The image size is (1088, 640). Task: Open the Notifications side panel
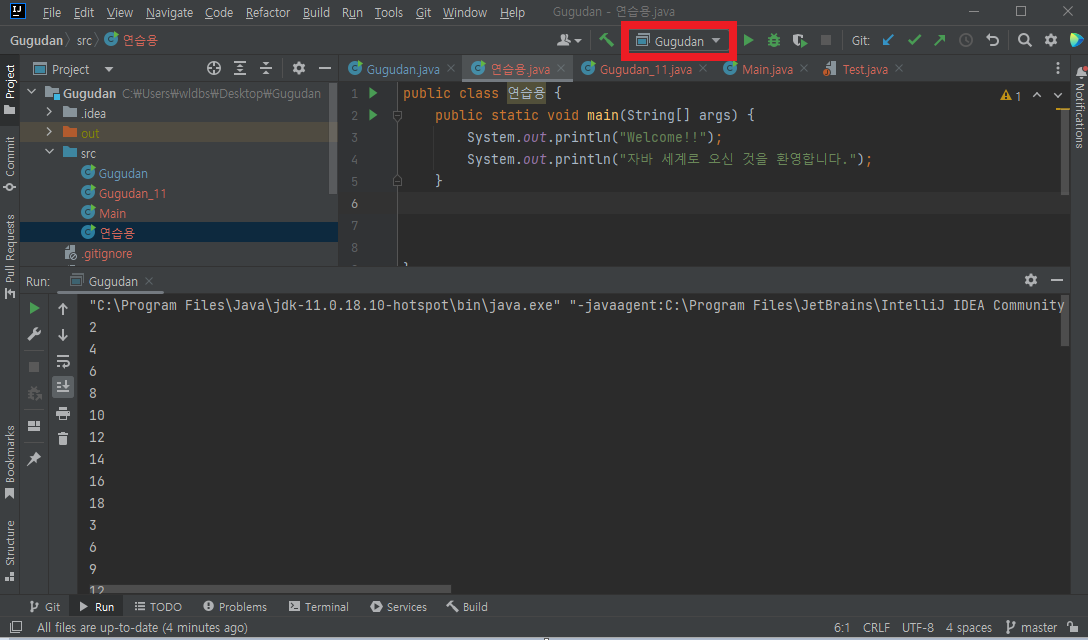(x=1080, y=108)
